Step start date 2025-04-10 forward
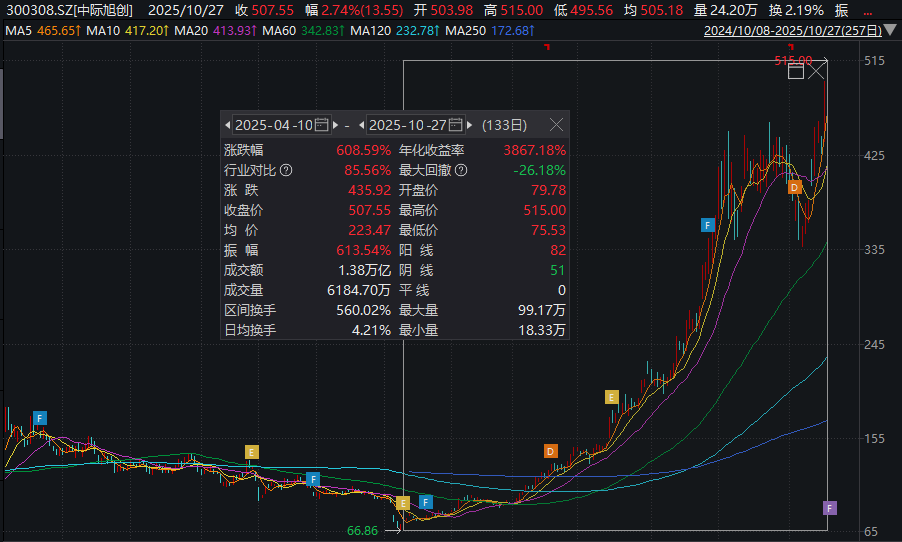 tap(336, 125)
